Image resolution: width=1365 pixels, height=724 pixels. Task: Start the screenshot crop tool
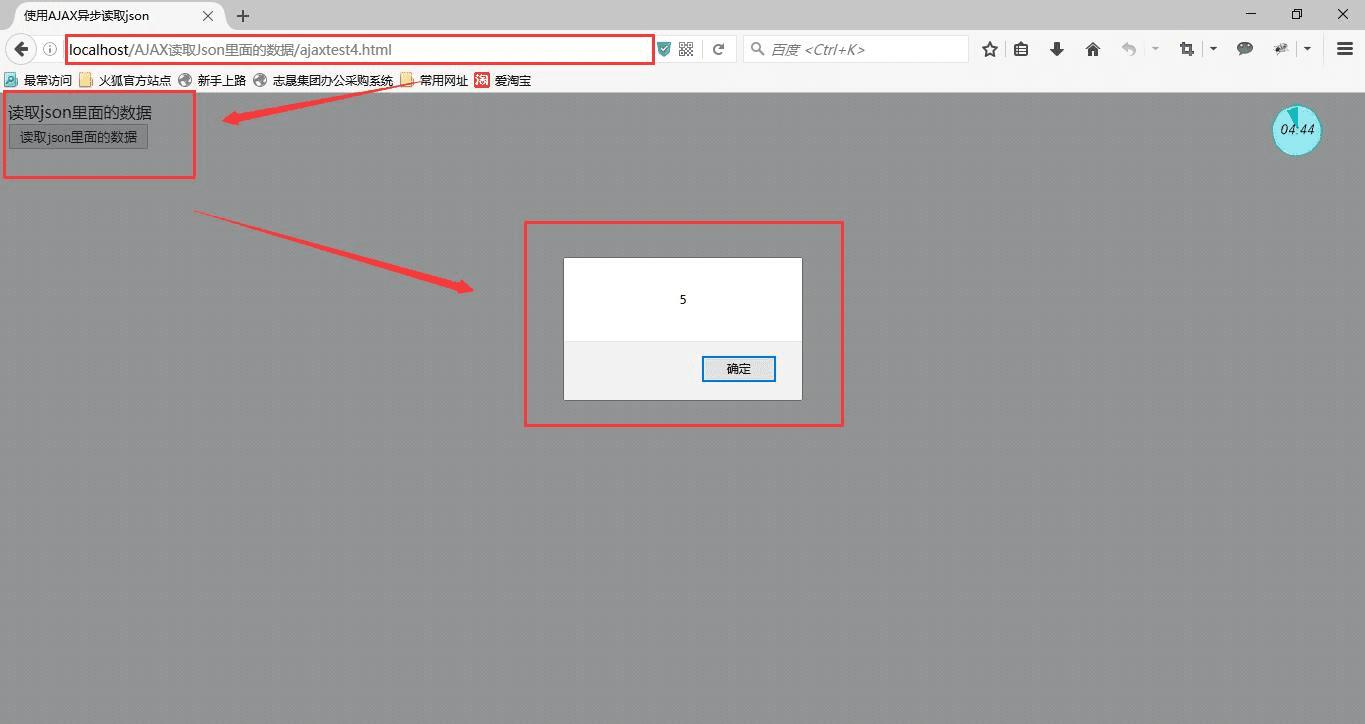pyautogui.click(x=1187, y=49)
